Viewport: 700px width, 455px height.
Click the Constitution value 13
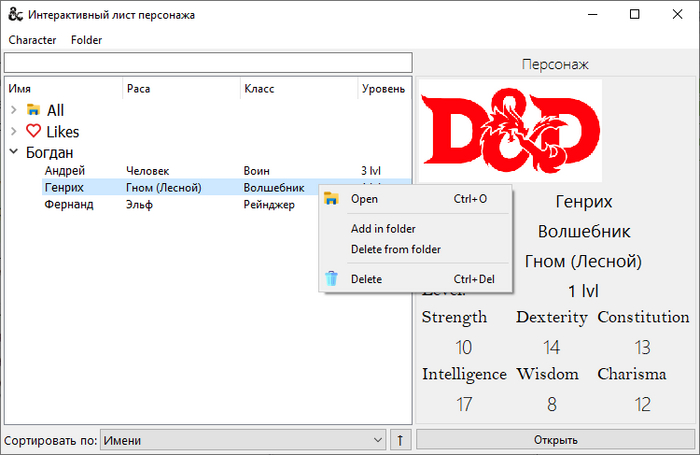(x=642, y=347)
